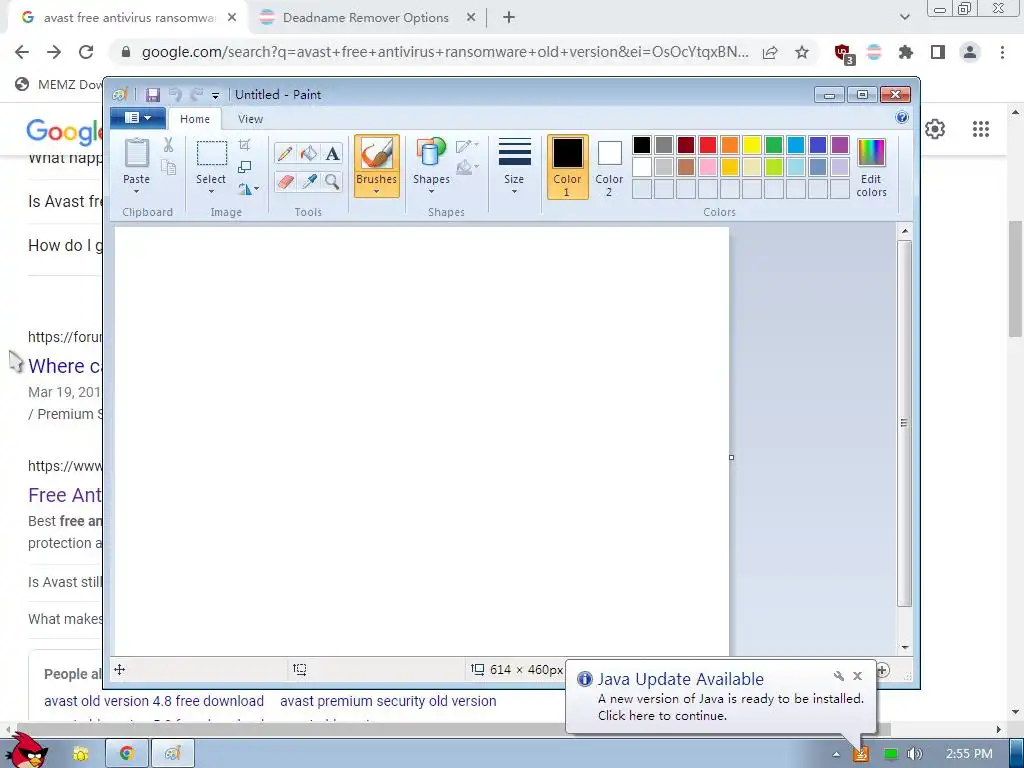This screenshot has width=1024, height=768.
Task: Bookmark this page with star icon
Action: coord(802,52)
